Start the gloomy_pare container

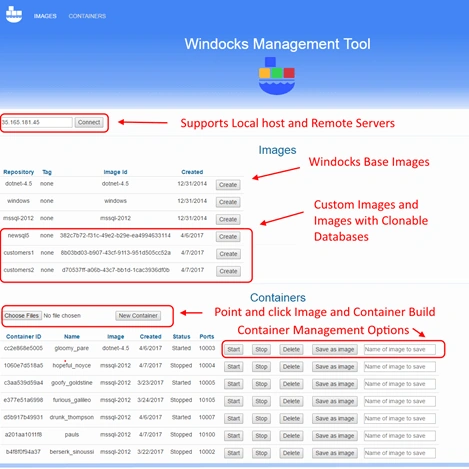pyautogui.click(x=234, y=349)
